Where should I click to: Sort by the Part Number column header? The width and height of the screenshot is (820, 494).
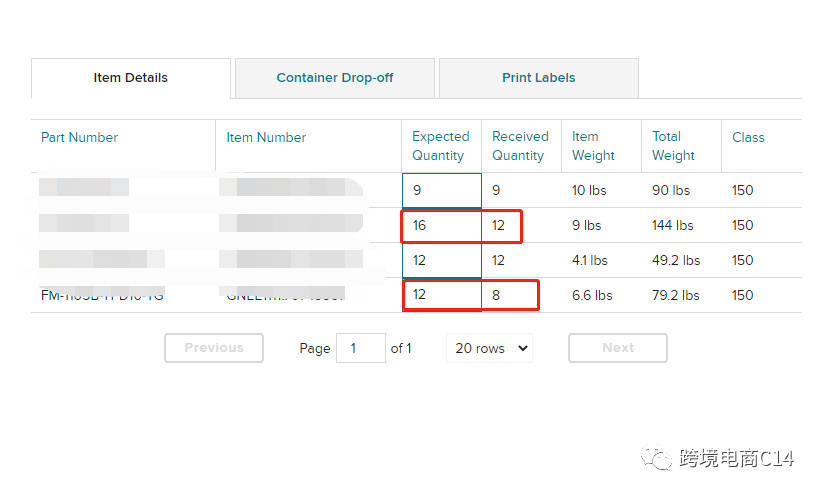(x=79, y=138)
